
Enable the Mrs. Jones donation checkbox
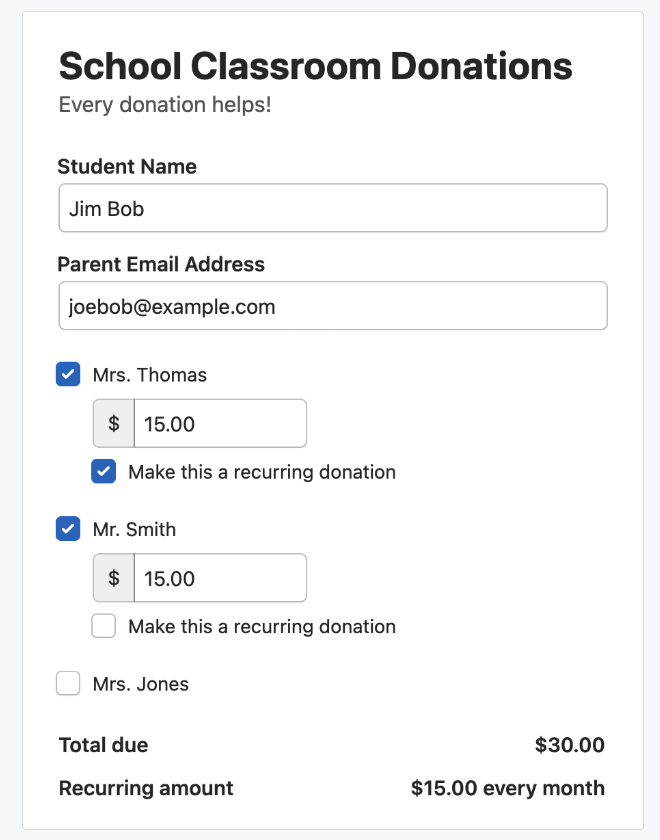tap(68, 684)
